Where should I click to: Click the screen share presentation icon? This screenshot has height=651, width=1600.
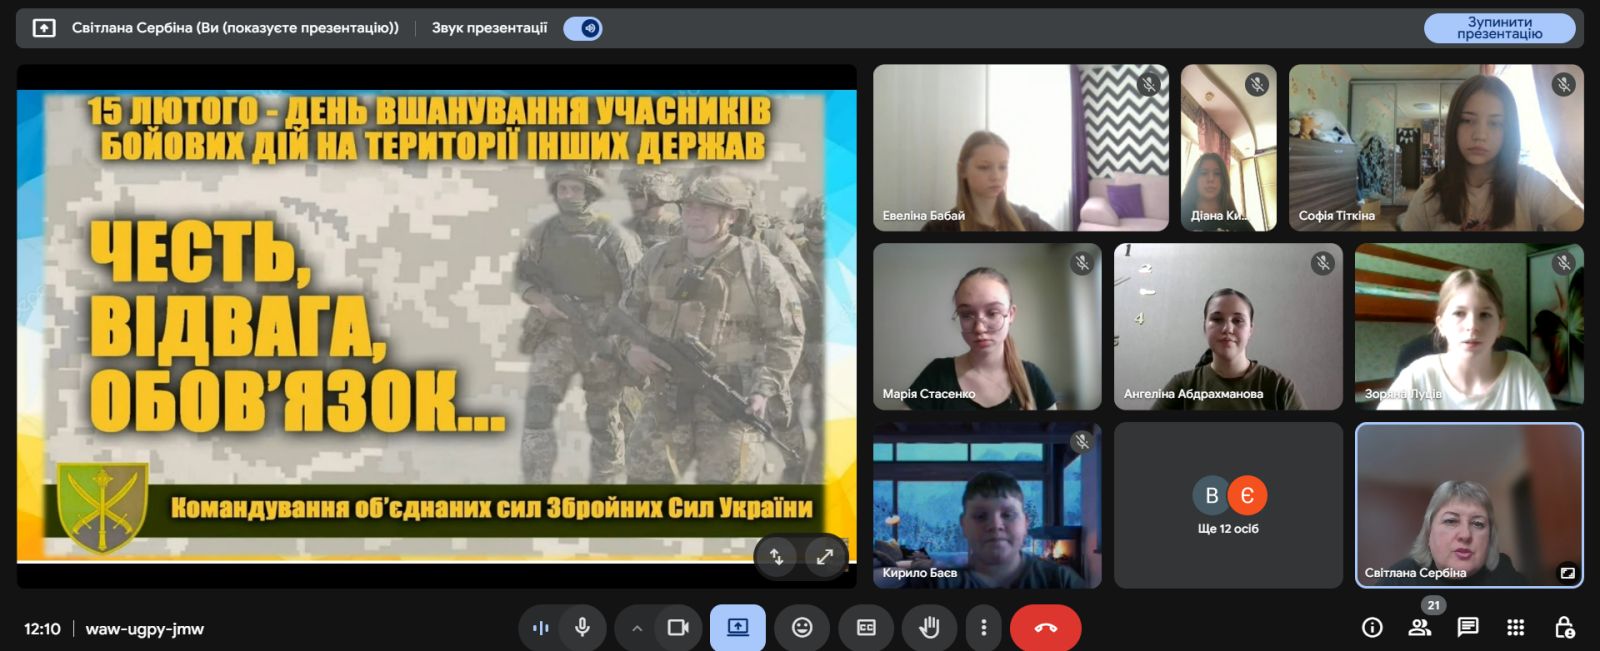click(x=738, y=628)
